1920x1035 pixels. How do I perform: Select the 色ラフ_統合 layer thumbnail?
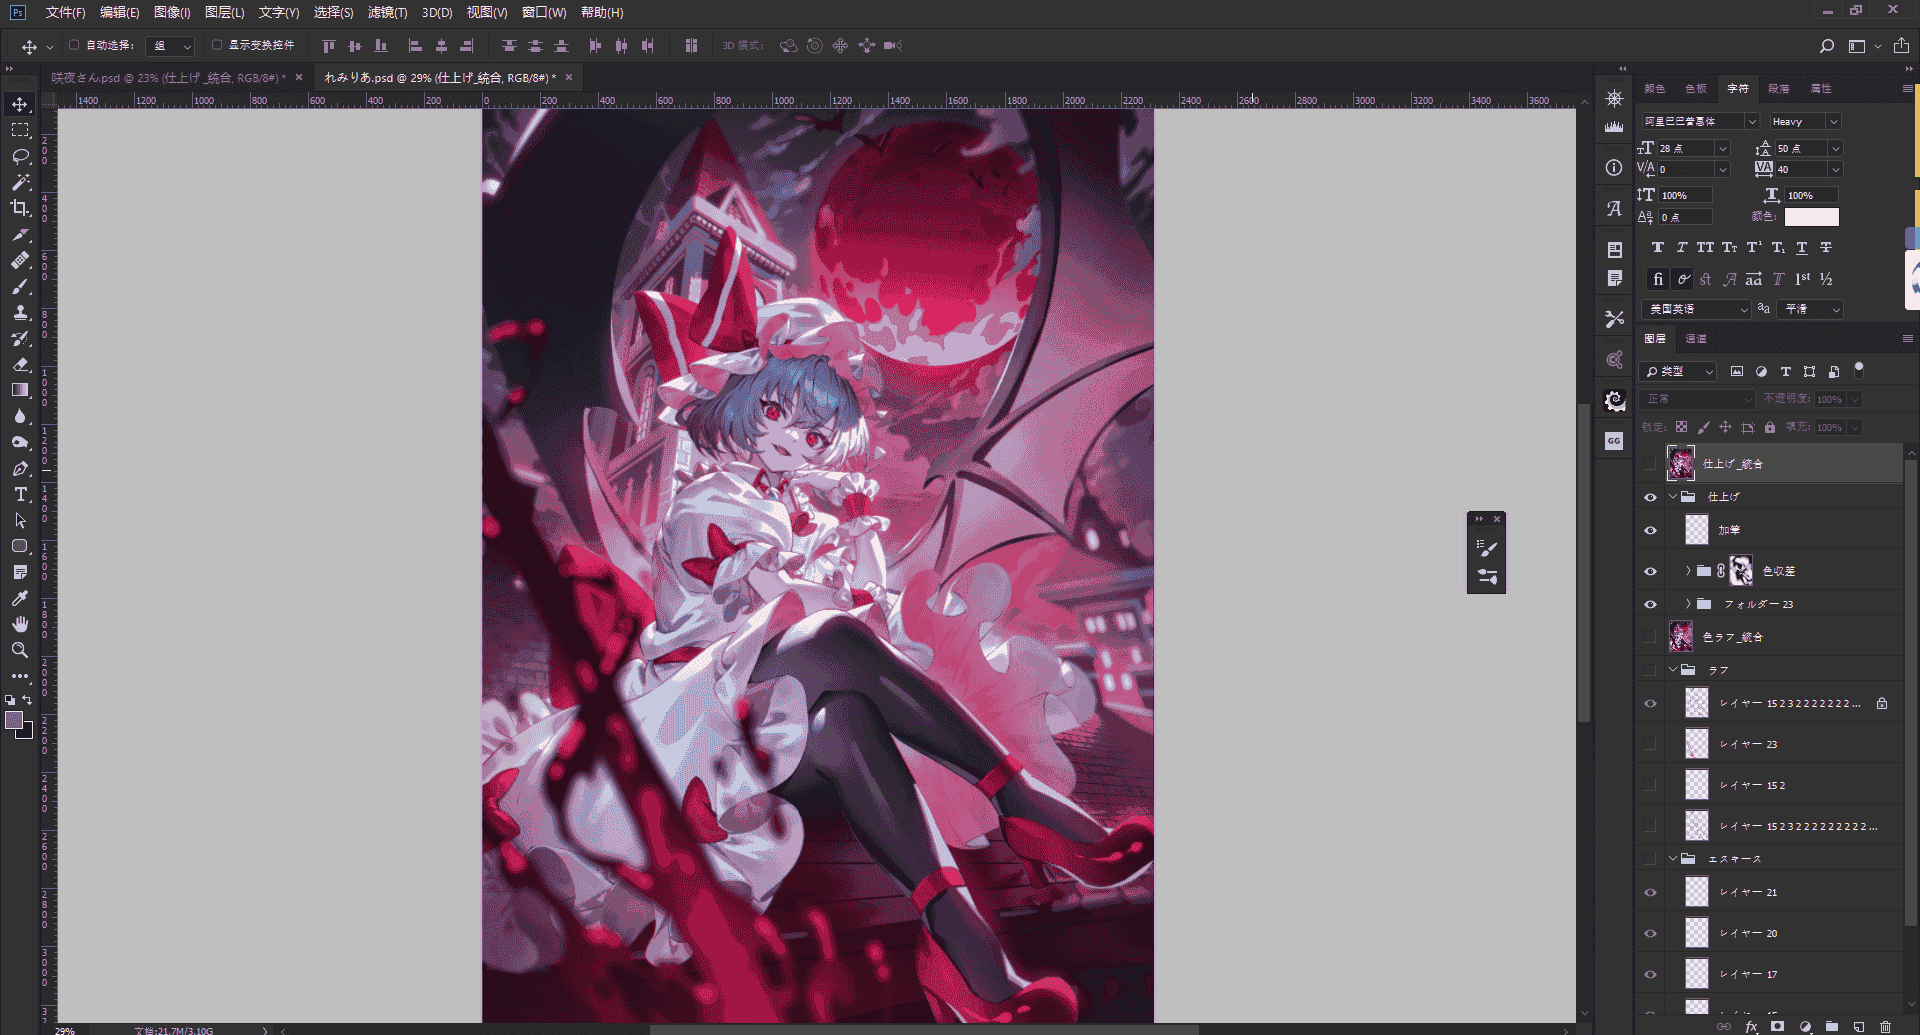1681,636
